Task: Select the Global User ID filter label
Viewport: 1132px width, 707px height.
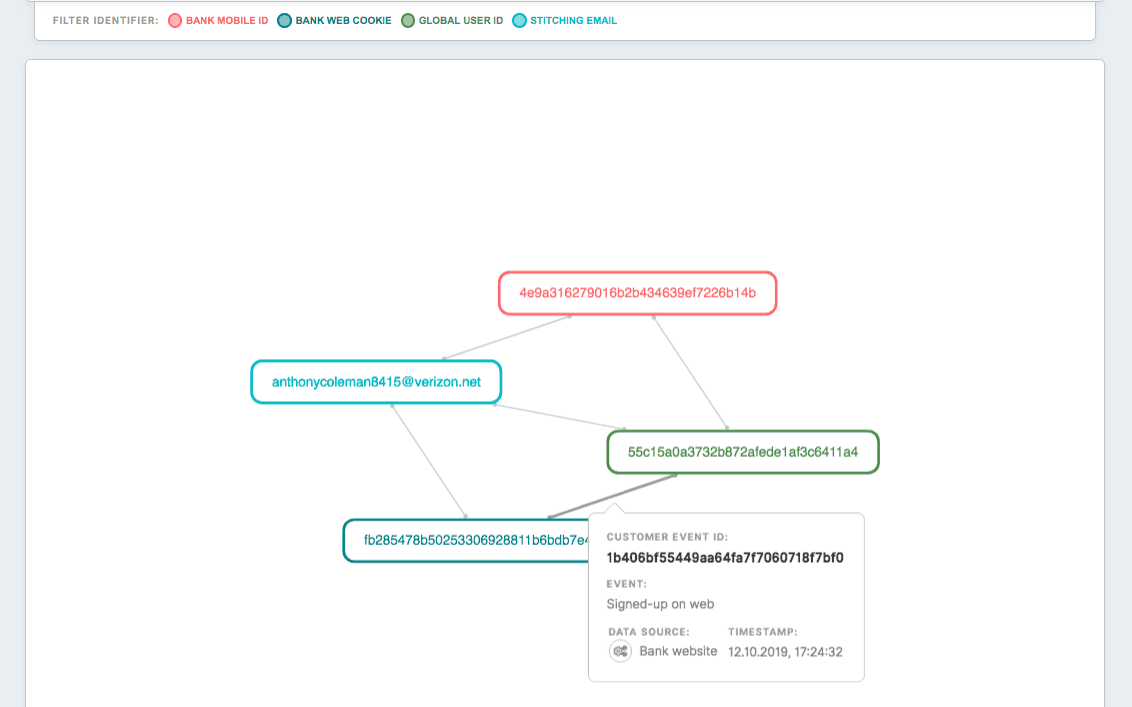Action: tap(460, 20)
